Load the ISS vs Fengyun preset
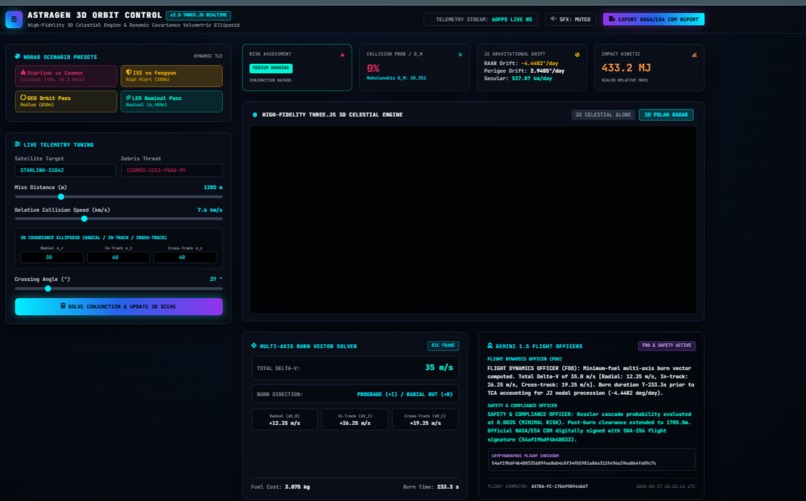Image resolution: width=806 pixels, height=501 pixels. pyautogui.click(x=172, y=76)
